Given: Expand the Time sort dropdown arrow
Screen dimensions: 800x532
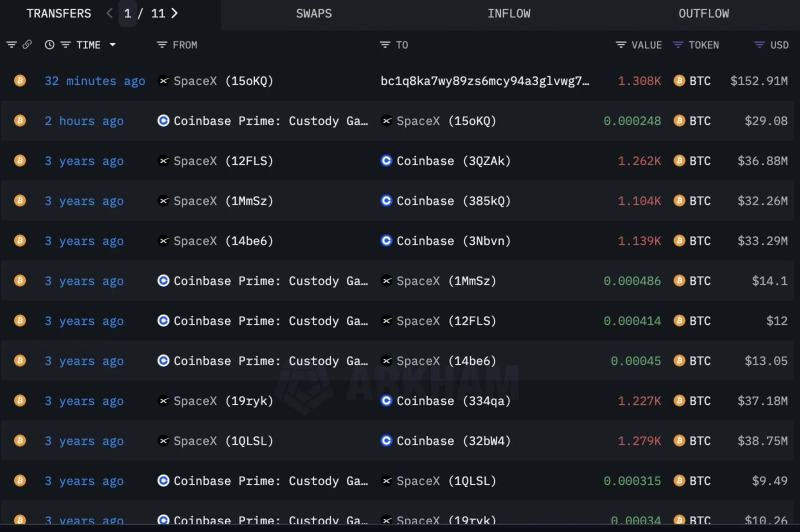Looking at the screenshot, I should tap(112, 45).
